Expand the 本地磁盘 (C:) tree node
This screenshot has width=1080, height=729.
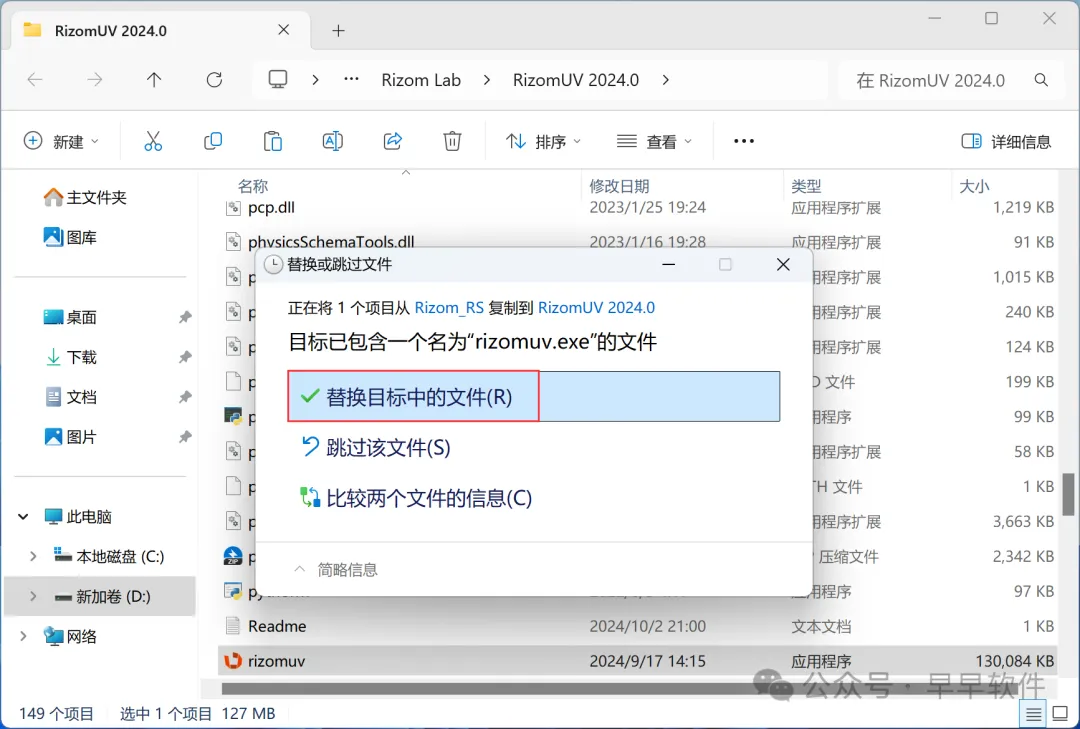33,556
